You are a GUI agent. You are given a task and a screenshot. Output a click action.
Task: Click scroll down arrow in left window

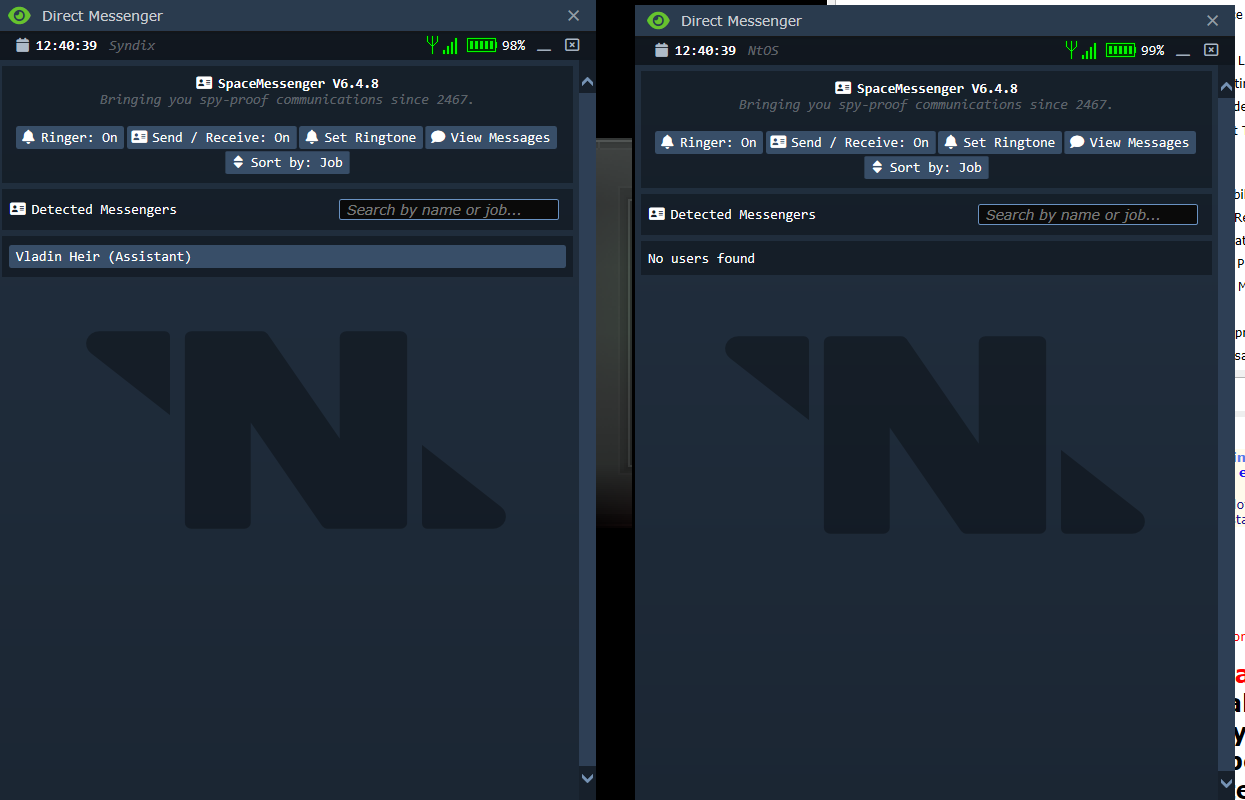587,777
